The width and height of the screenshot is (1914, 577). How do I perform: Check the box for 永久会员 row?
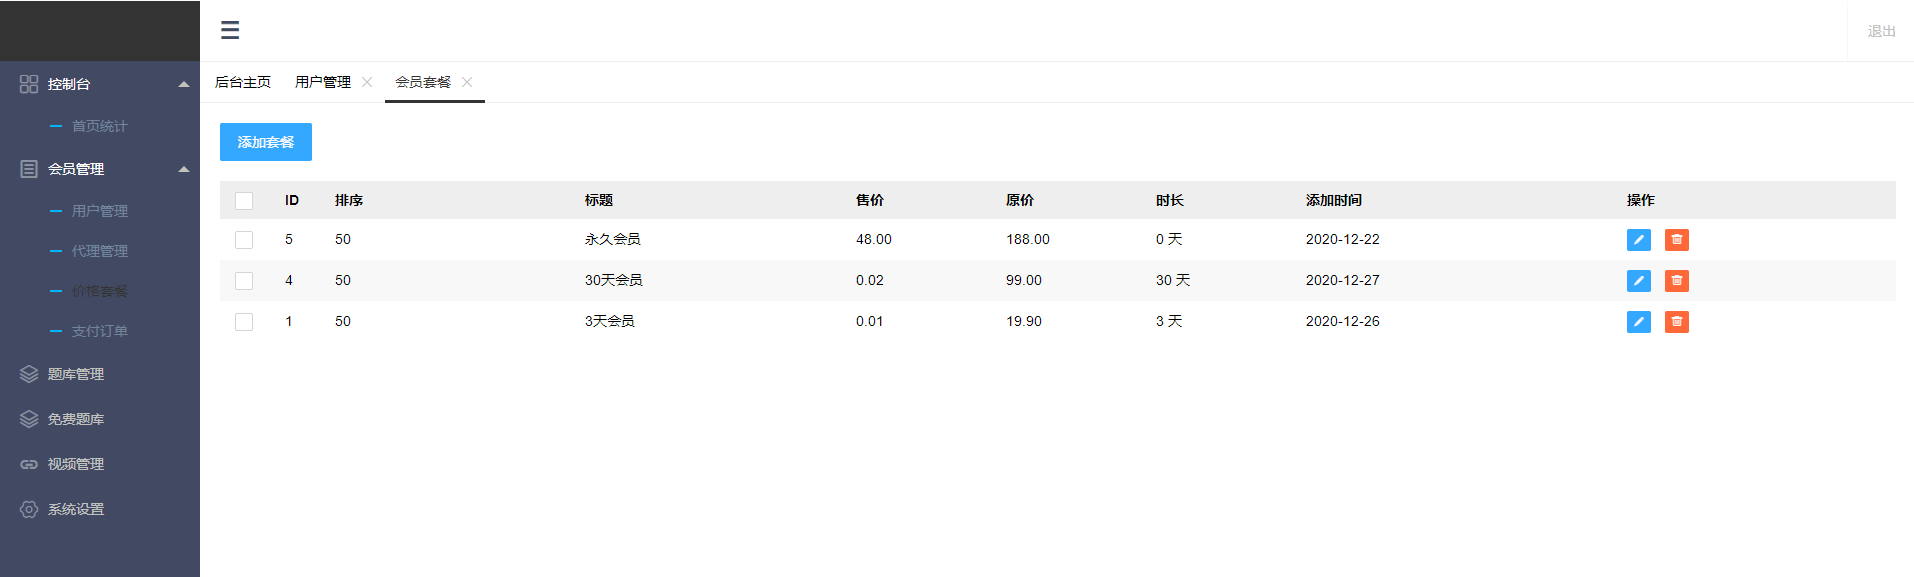(244, 240)
